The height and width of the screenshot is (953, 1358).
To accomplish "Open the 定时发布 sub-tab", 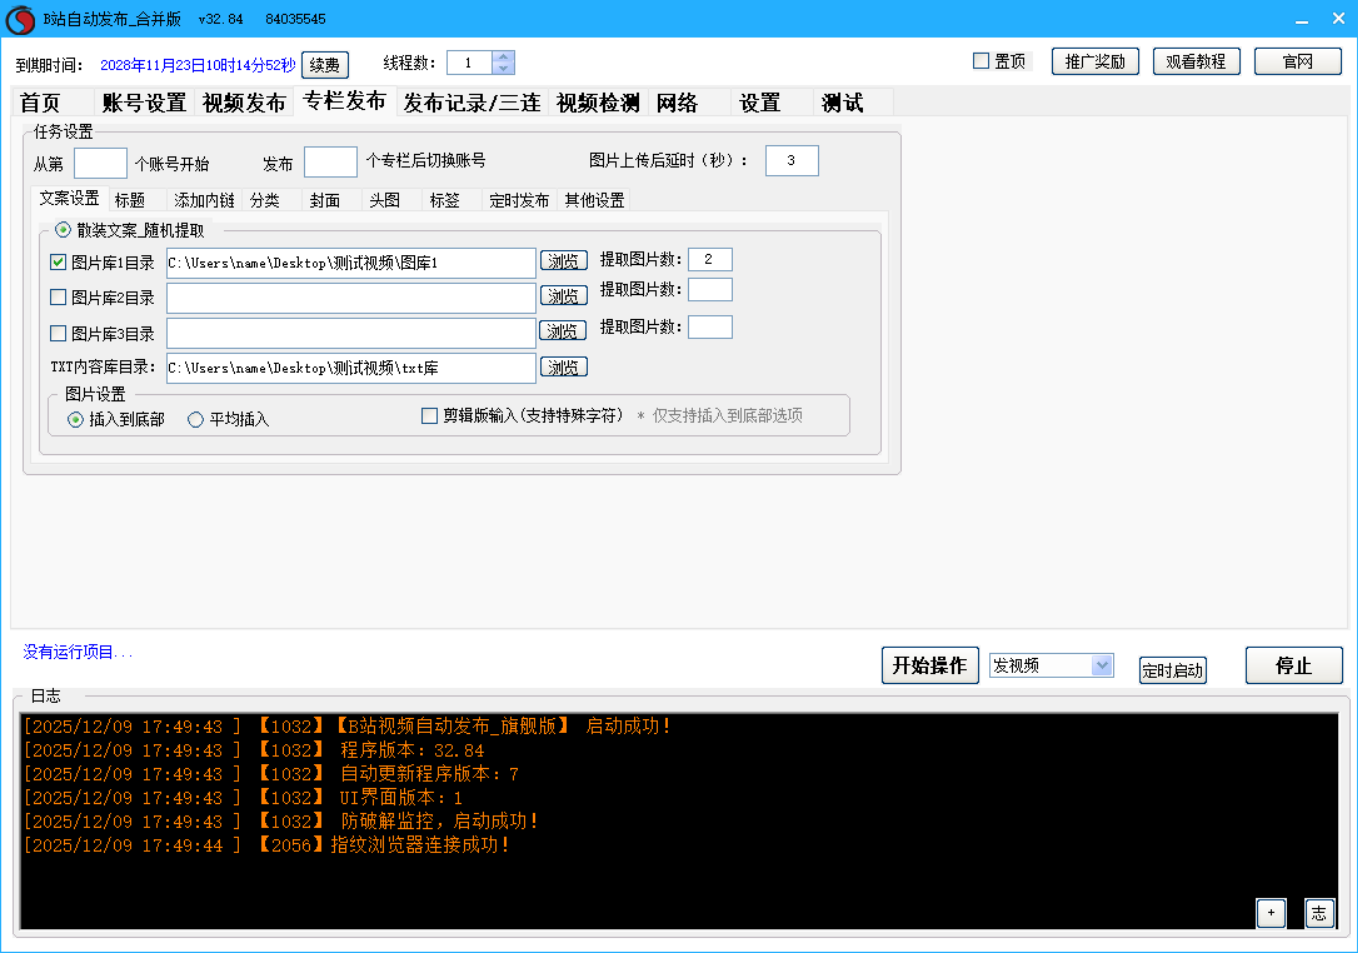I will point(518,200).
